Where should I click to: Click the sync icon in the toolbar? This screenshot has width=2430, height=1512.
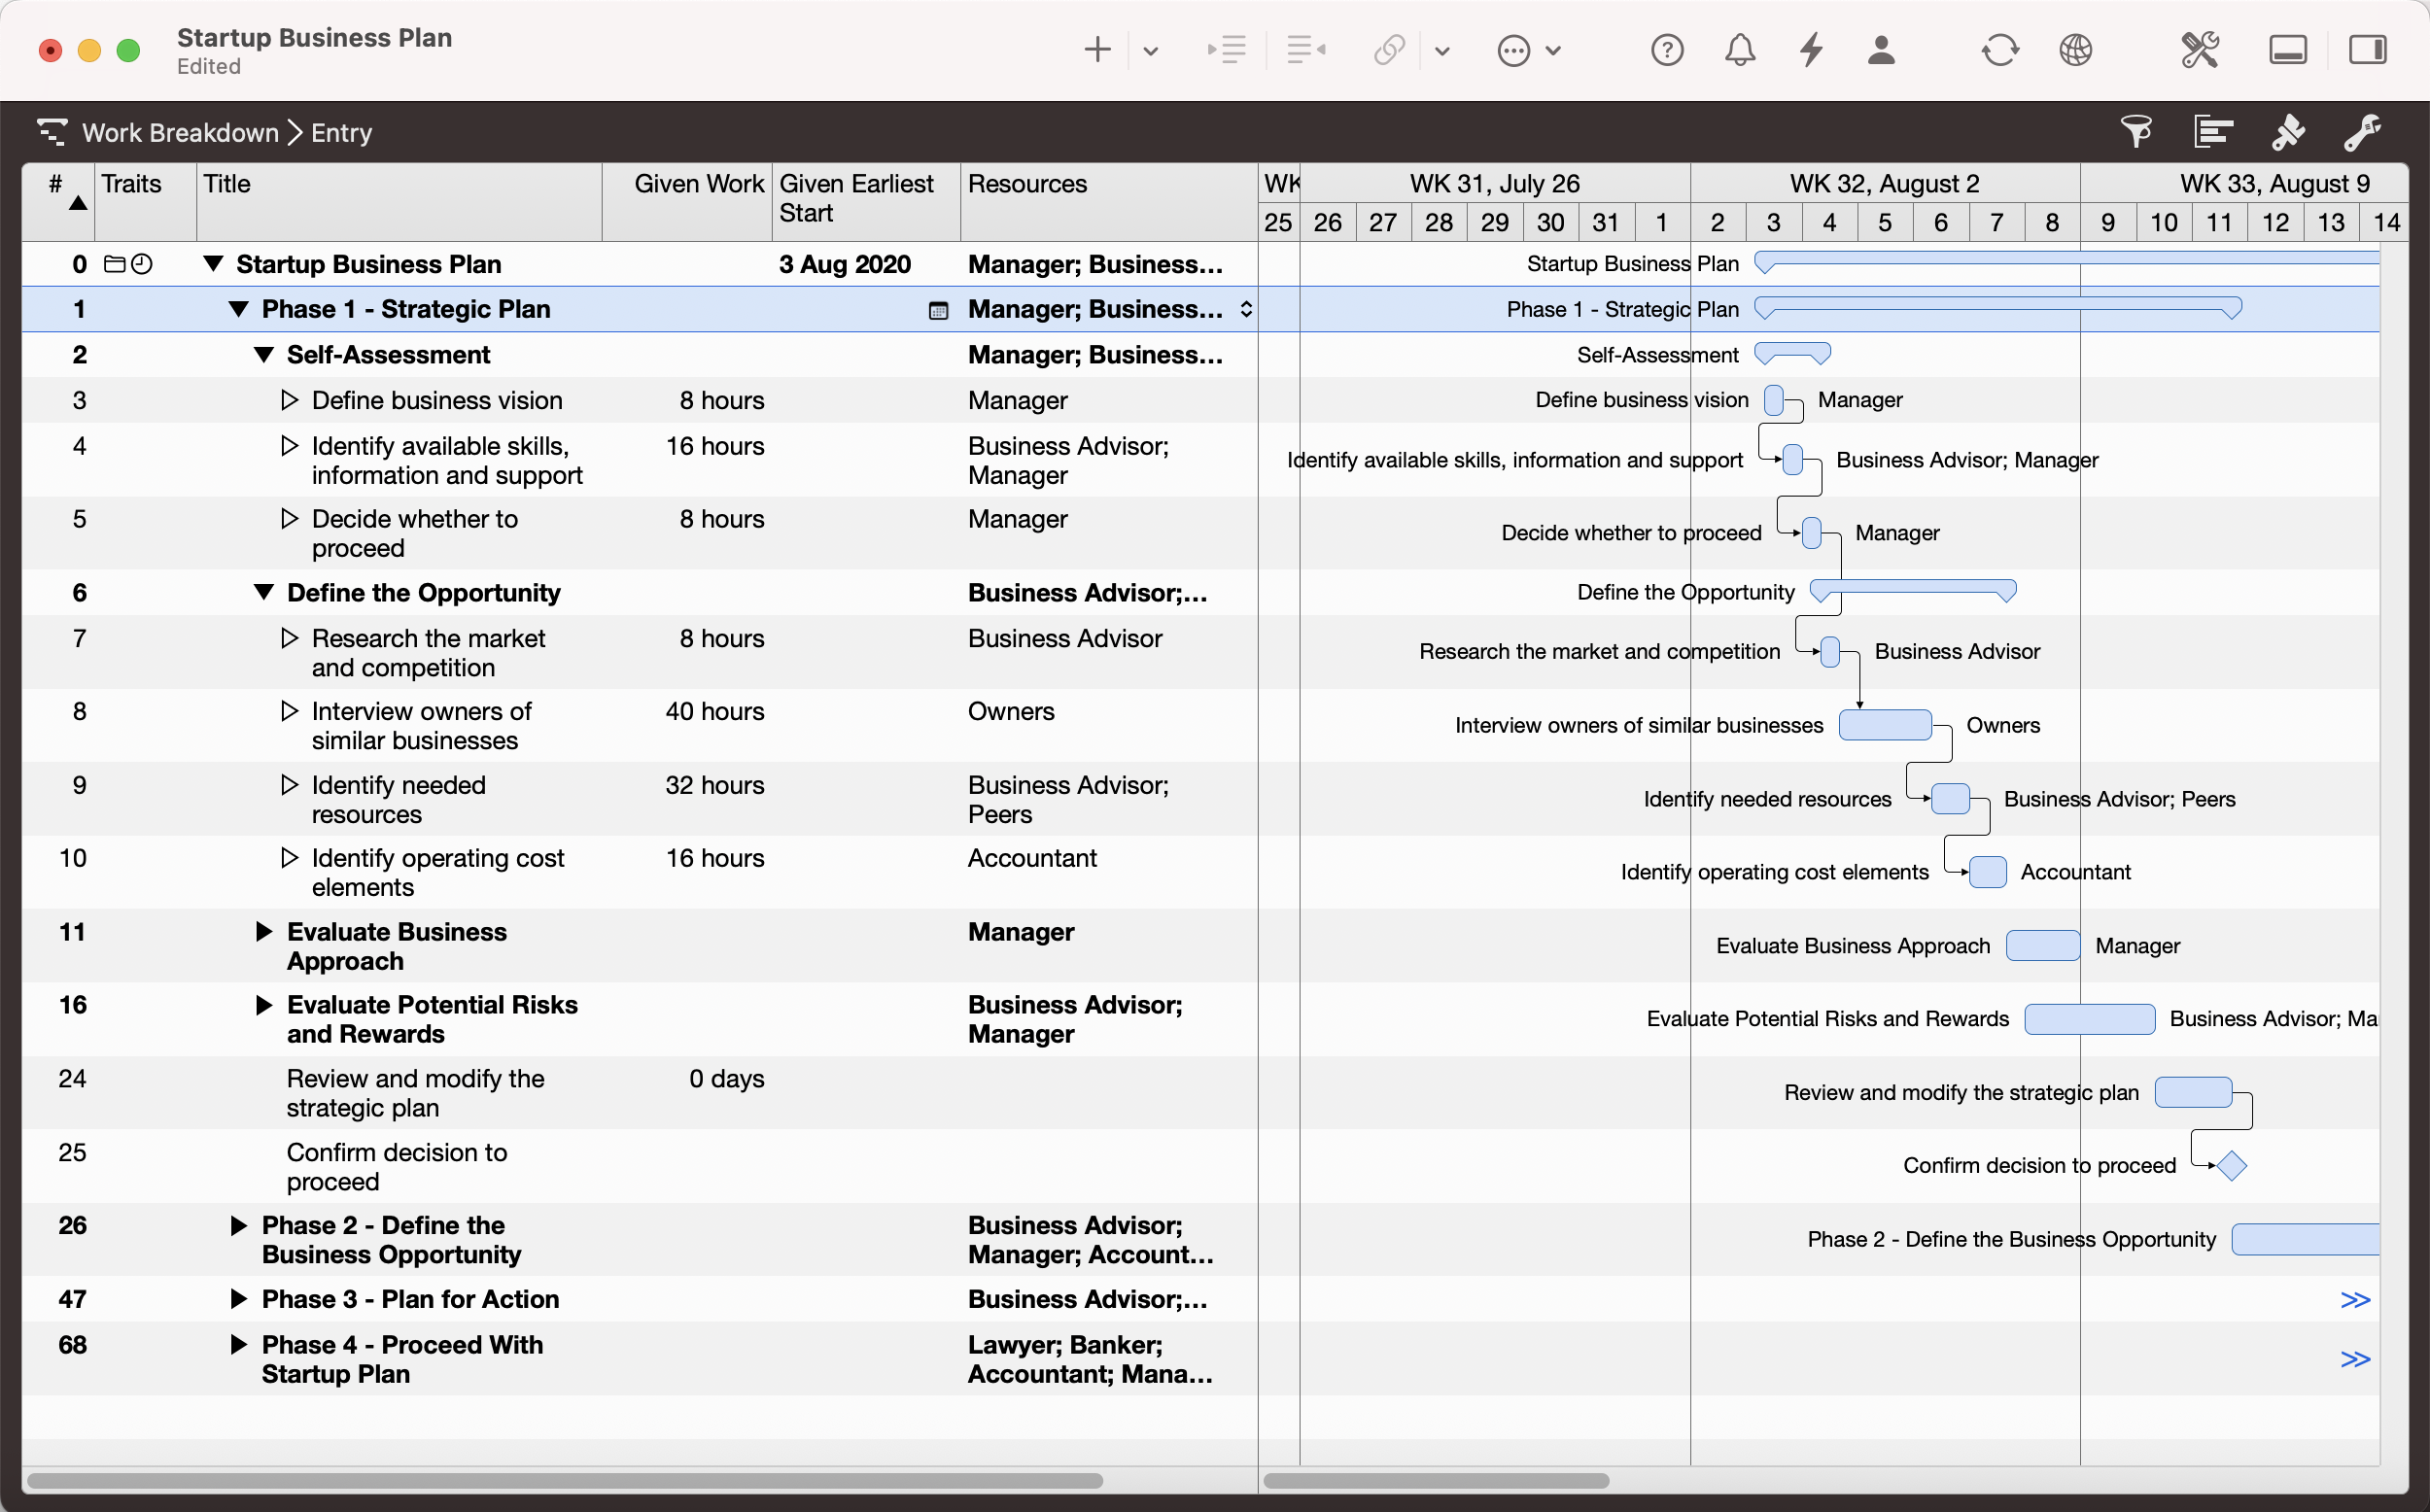1999,49
